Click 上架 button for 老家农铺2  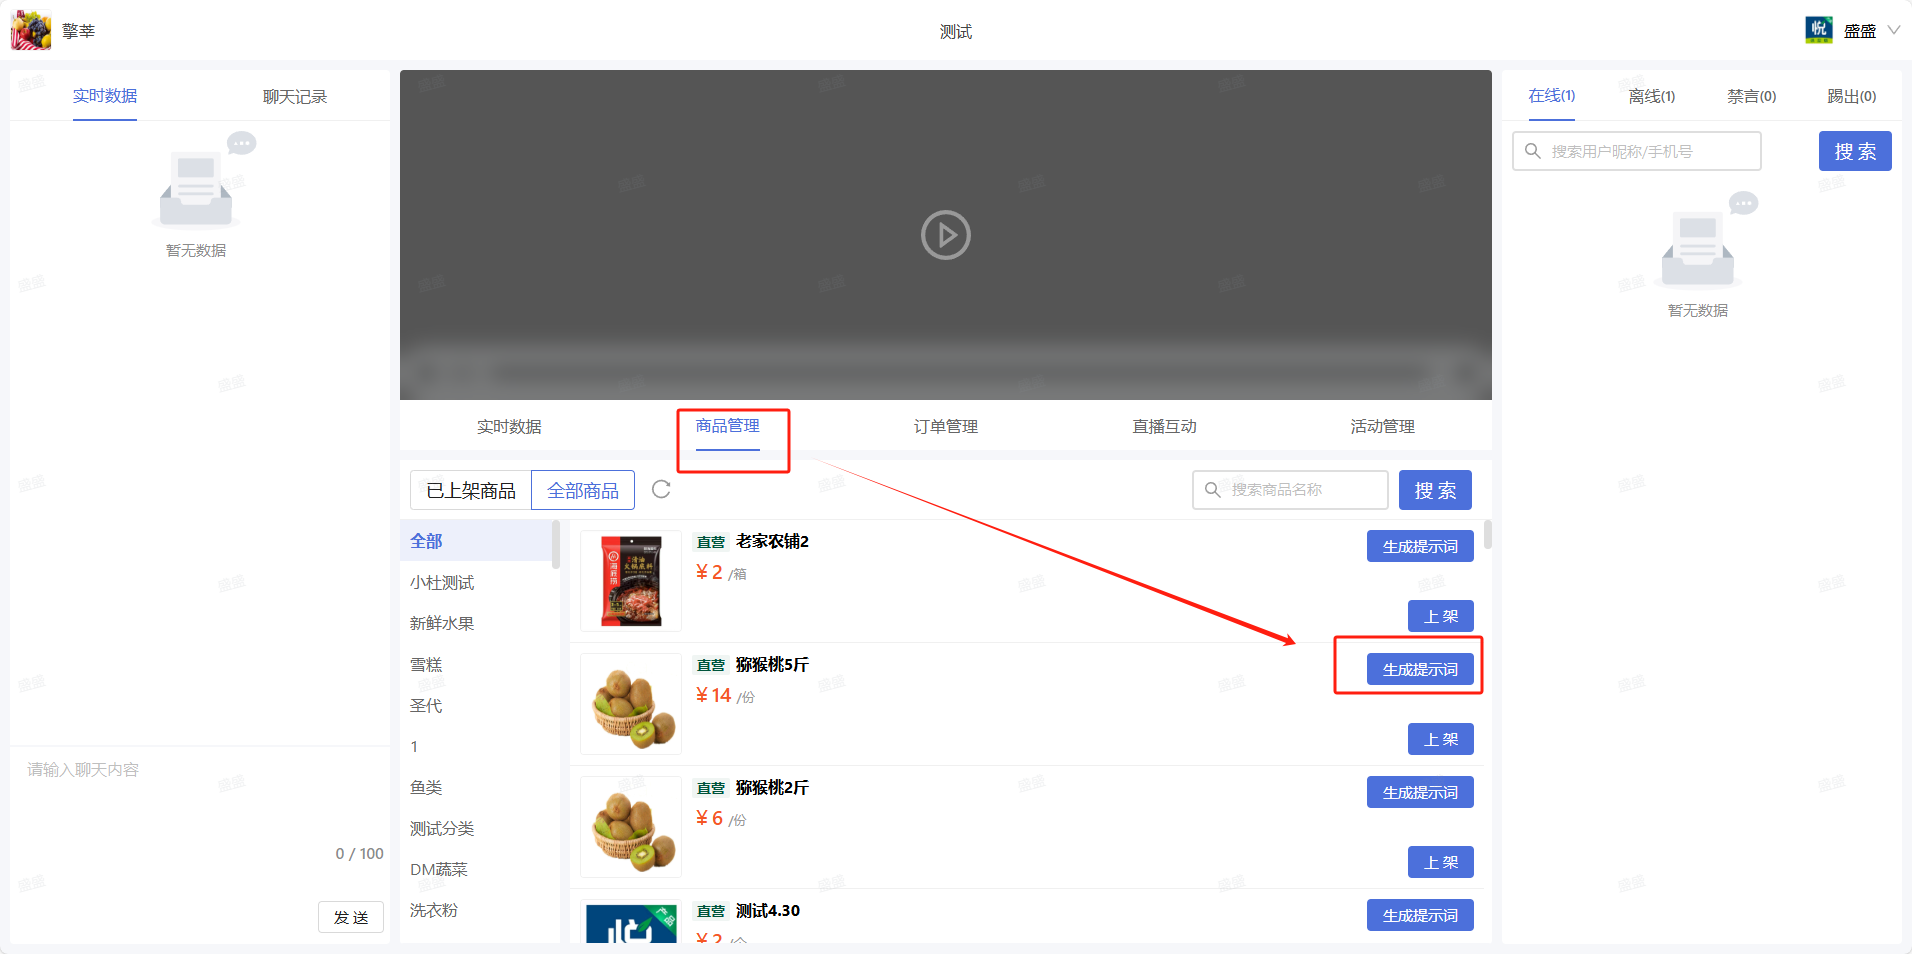click(x=1440, y=616)
